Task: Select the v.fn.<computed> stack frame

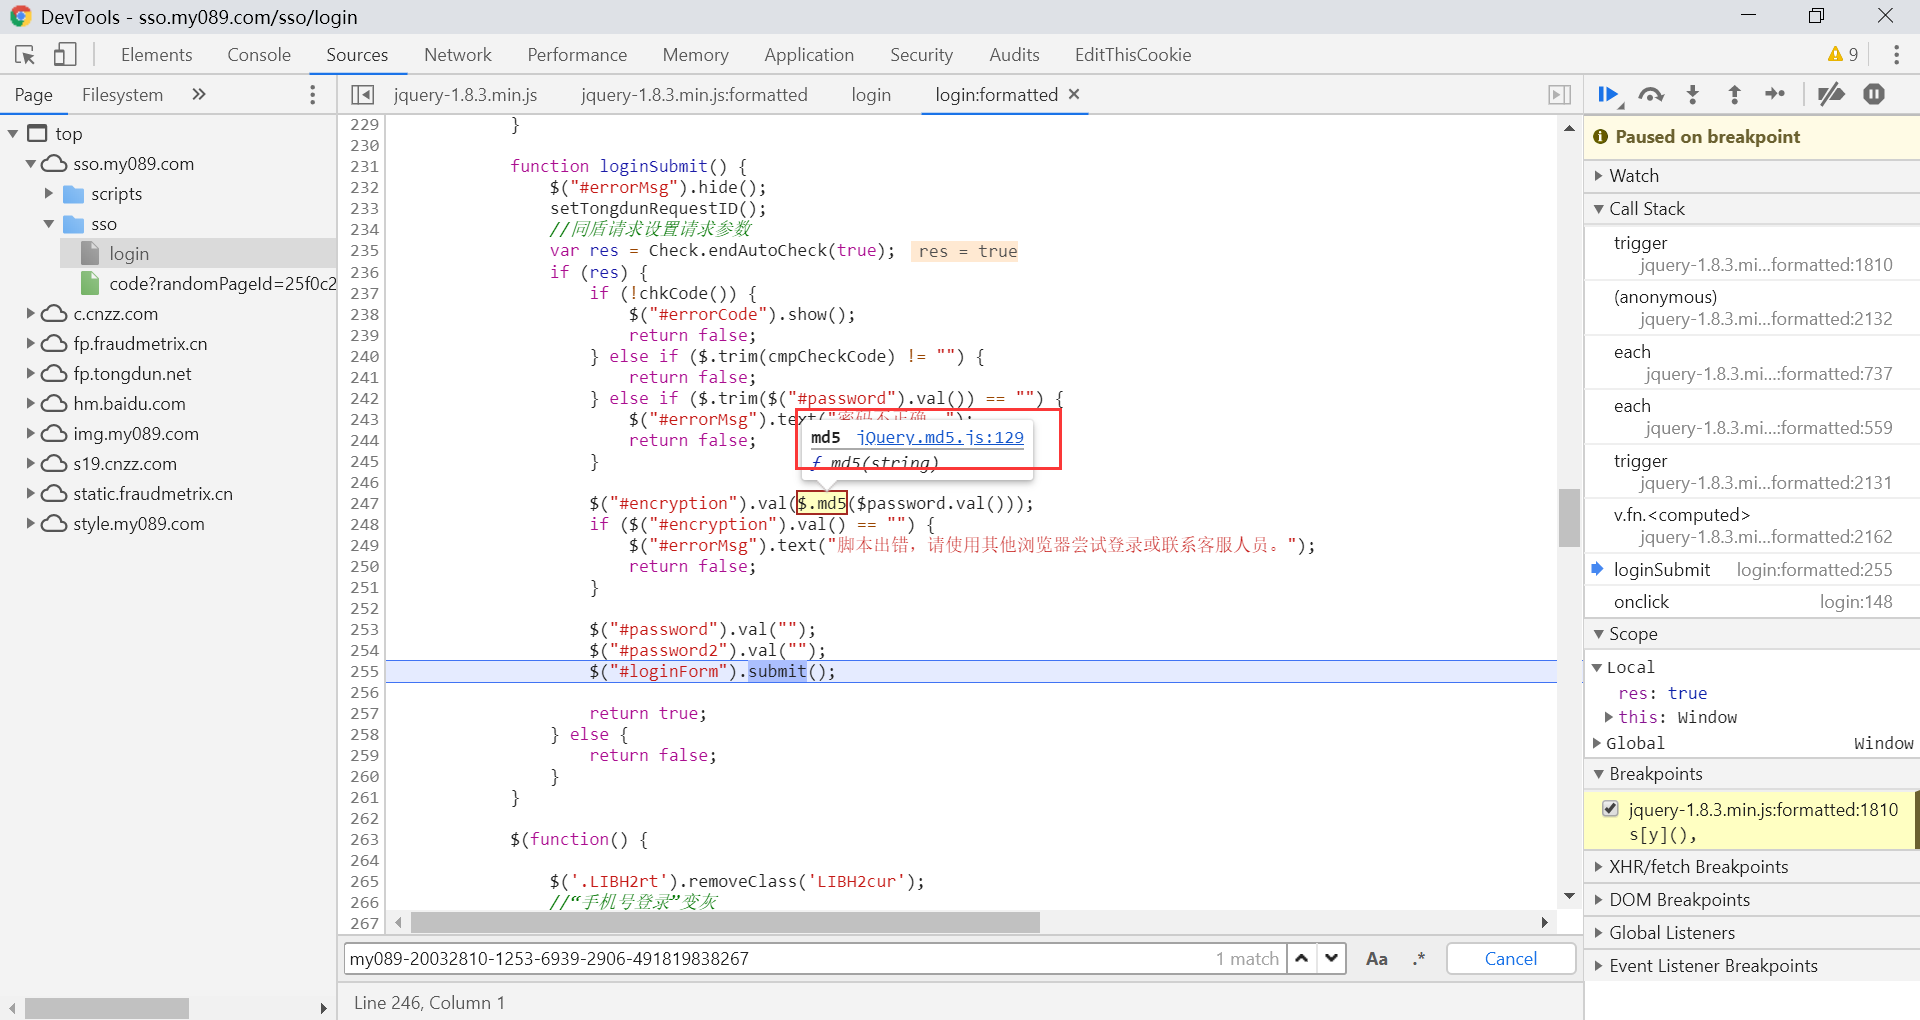Action: coord(1752,526)
